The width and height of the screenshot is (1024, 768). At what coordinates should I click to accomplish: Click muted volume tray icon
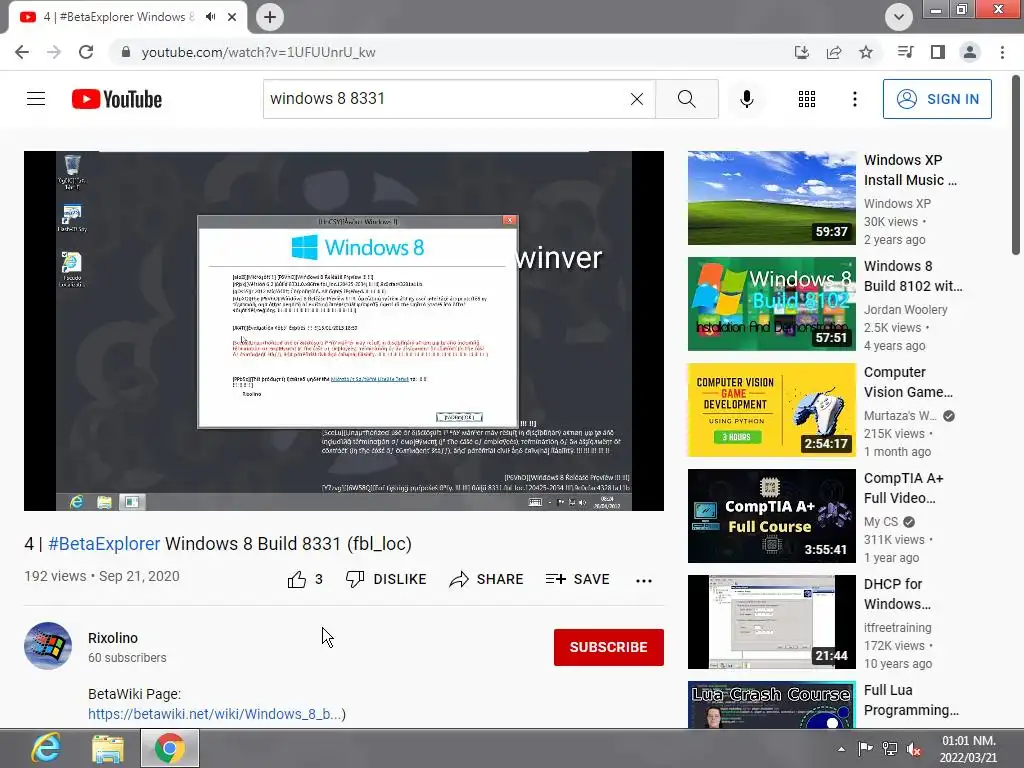914,750
